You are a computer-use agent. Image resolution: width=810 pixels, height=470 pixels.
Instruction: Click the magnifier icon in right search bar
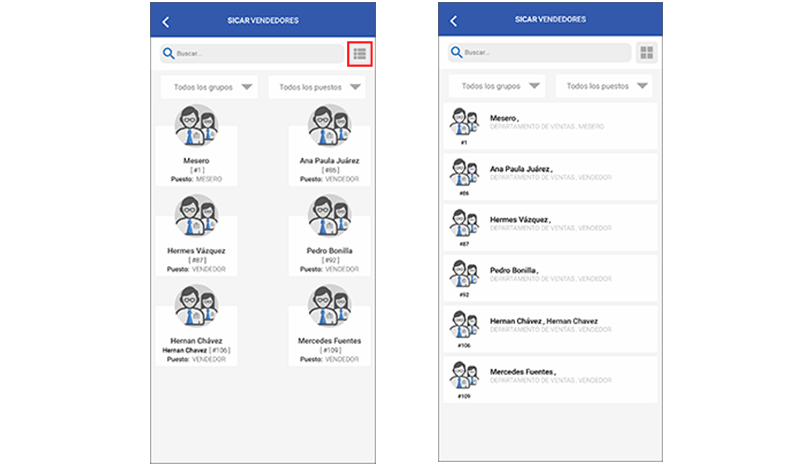tap(456, 53)
